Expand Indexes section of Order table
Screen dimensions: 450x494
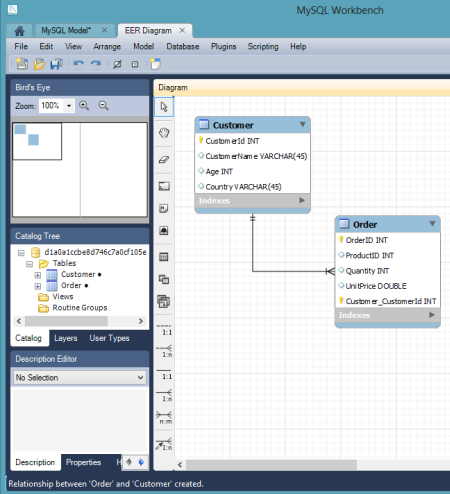tap(432, 315)
